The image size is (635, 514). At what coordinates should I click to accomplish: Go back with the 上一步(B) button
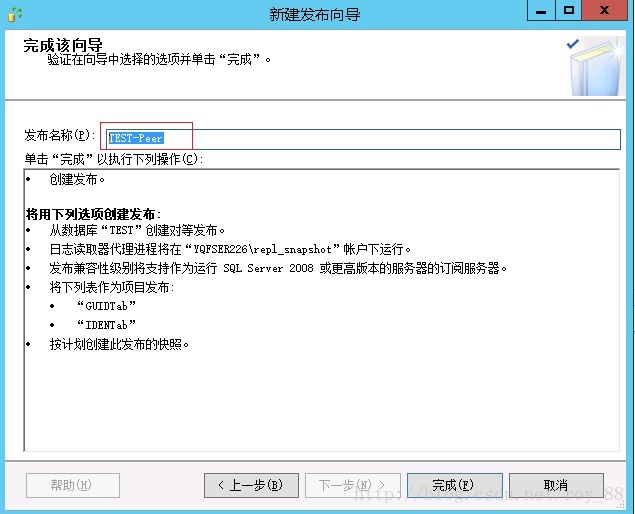click(x=251, y=485)
